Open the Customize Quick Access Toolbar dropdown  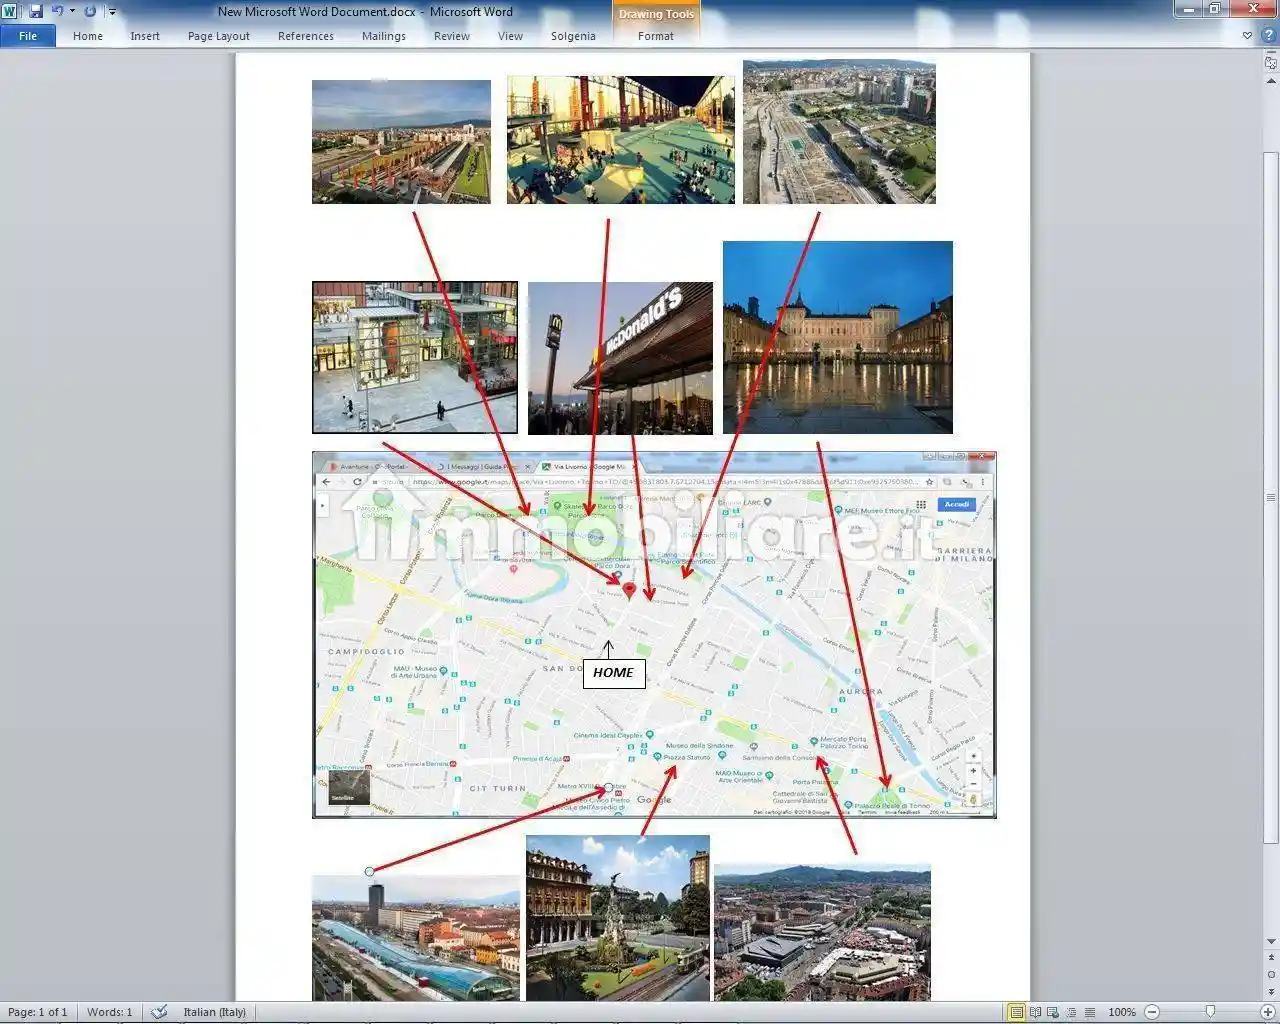(x=112, y=12)
